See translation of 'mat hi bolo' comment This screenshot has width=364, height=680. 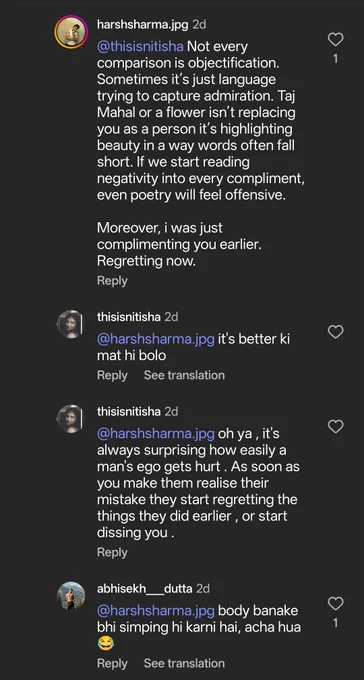(184, 375)
